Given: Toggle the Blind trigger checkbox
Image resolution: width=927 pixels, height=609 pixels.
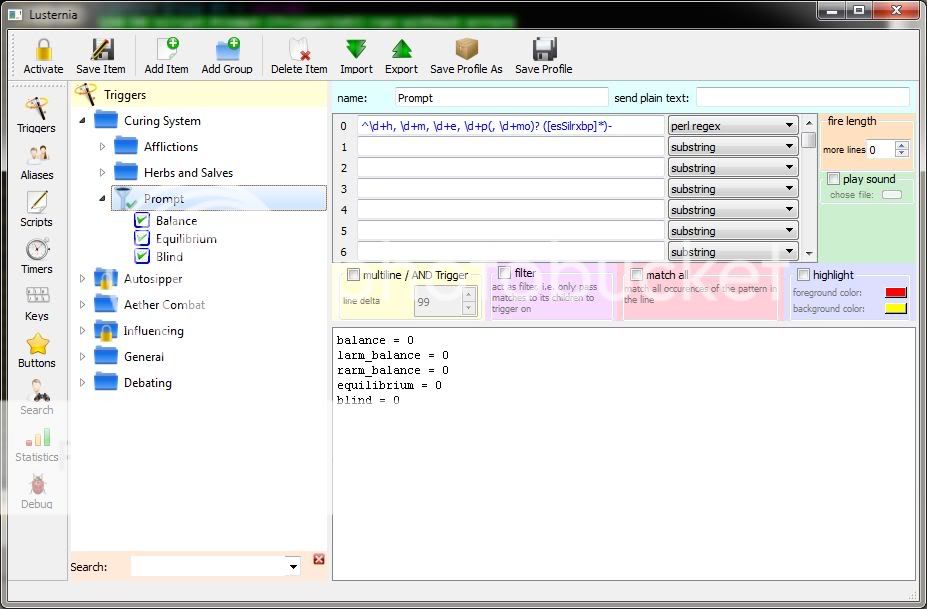Looking at the screenshot, I should (x=142, y=256).
